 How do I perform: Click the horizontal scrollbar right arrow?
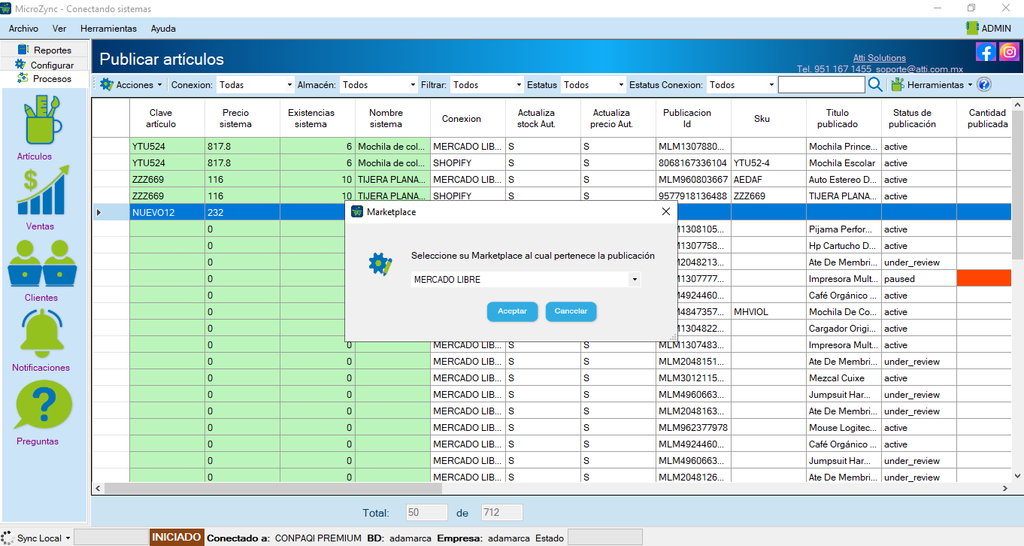point(1005,488)
